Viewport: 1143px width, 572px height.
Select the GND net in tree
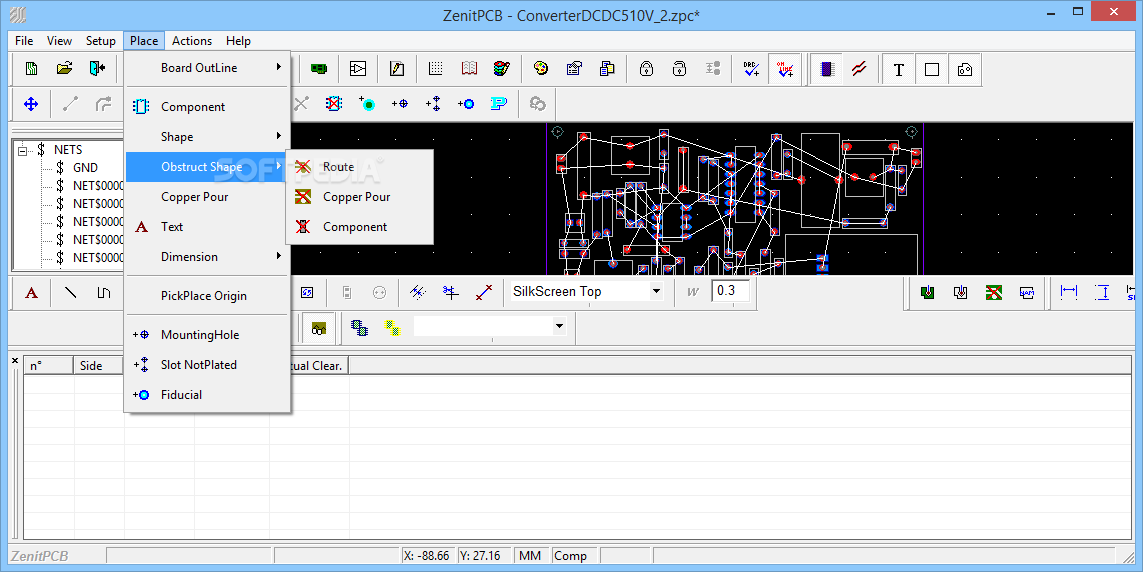pyautogui.click(x=85, y=168)
